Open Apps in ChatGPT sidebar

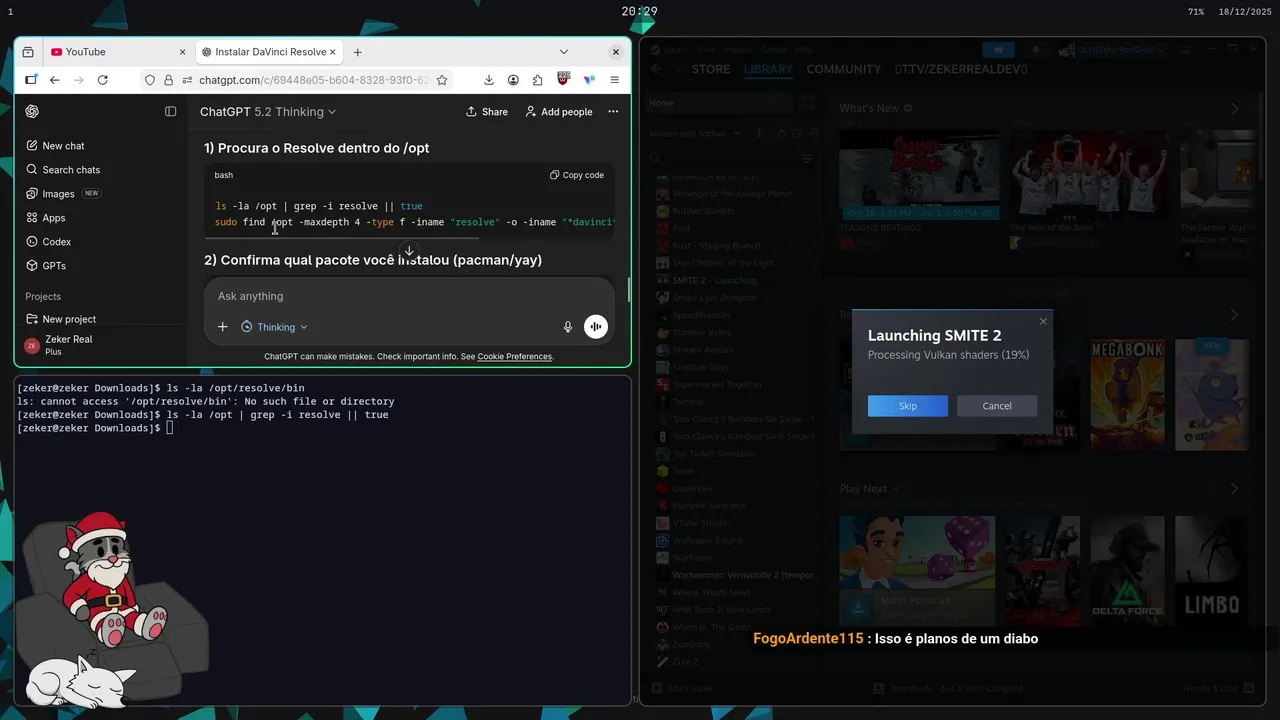tap(46, 218)
